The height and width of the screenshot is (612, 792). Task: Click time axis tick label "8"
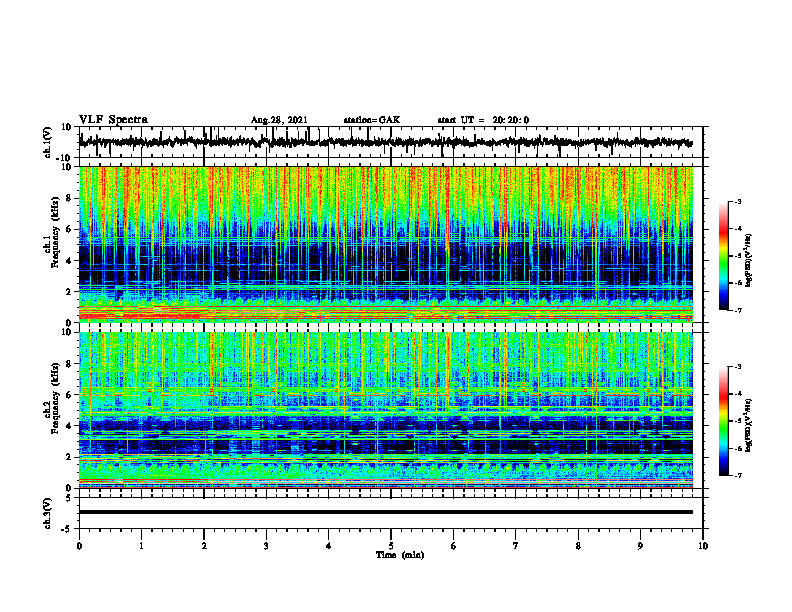pyautogui.click(x=578, y=546)
